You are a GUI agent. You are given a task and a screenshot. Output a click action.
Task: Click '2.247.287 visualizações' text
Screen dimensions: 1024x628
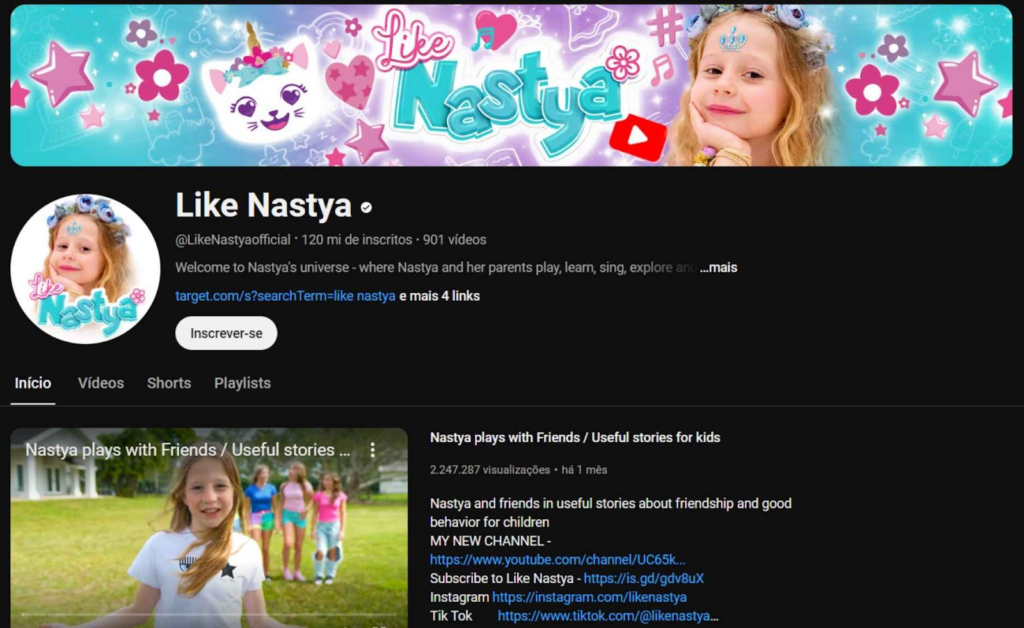(x=490, y=469)
